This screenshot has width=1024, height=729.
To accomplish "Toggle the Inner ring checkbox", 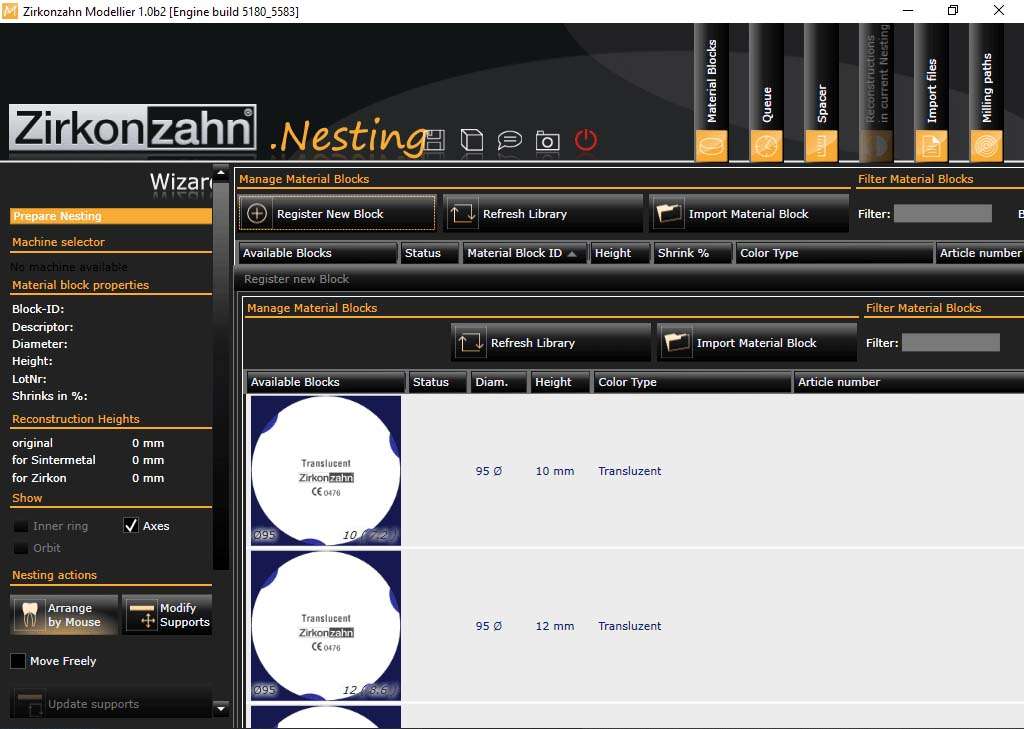I will pyautogui.click(x=21, y=526).
